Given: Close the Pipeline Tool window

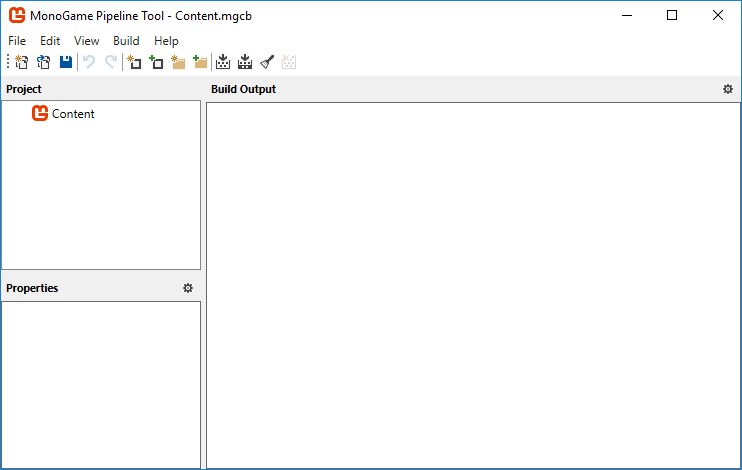Looking at the screenshot, I should (717, 15).
